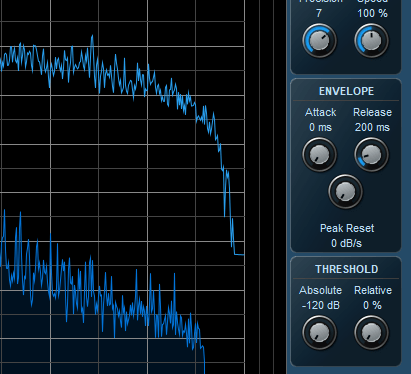This screenshot has height=374, width=411.
Task: Click the Attack value 0 ms
Action: (320, 127)
